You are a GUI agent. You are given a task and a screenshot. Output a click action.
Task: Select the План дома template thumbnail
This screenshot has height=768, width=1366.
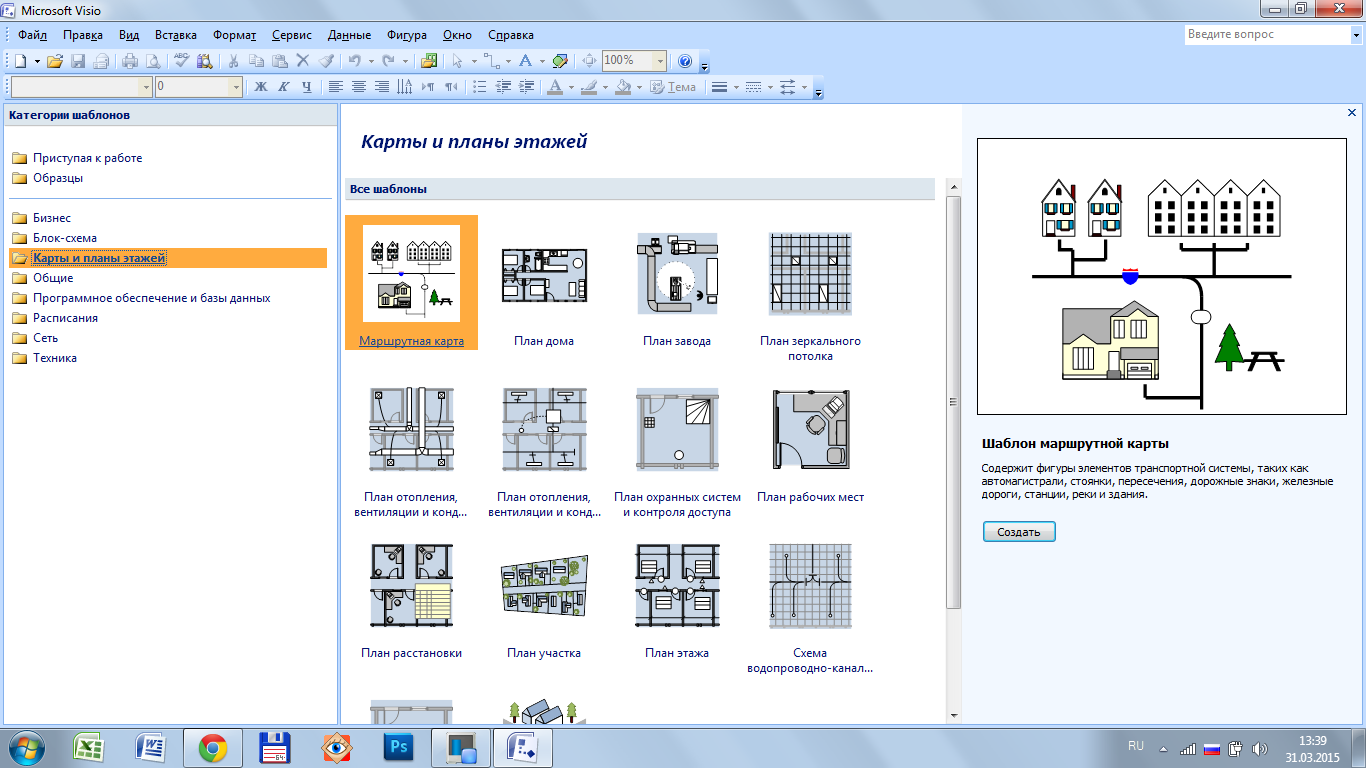coord(544,274)
